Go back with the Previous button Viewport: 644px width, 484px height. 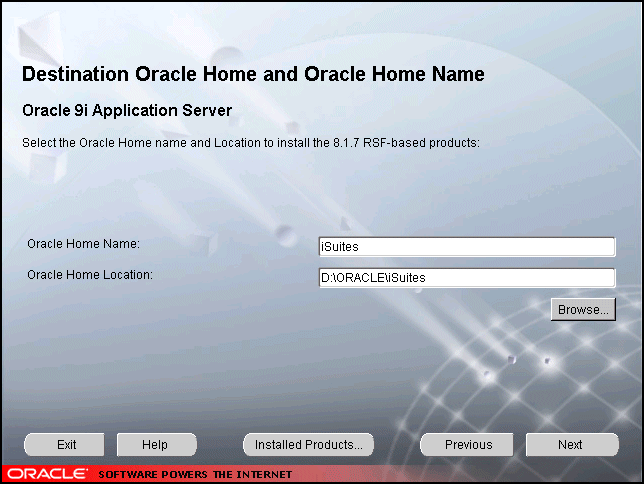point(467,445)
